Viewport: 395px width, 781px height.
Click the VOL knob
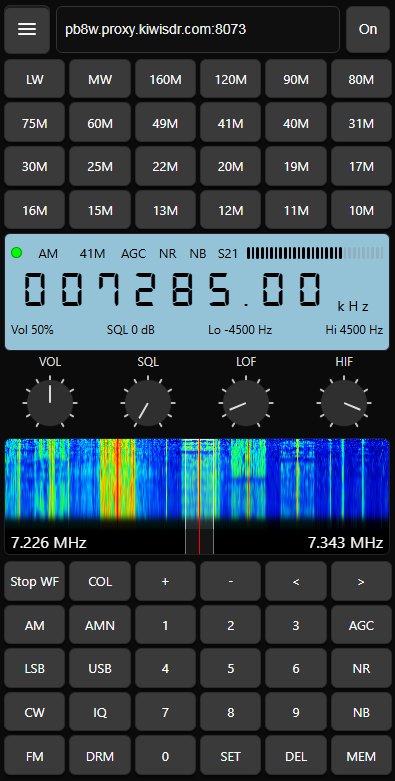tap(50, 402)
